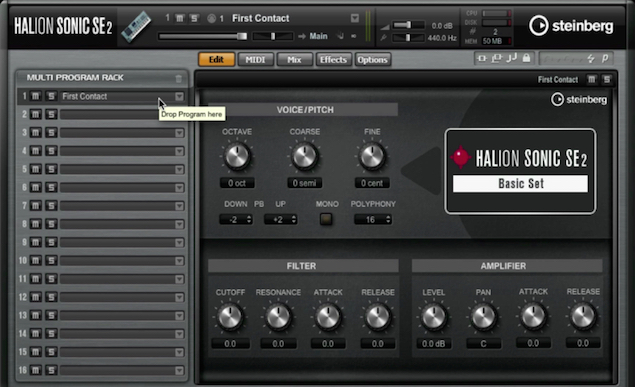This screenshot has height=387, width=635.
Task: Click the 0 semi value field
Action: [305, 183]
